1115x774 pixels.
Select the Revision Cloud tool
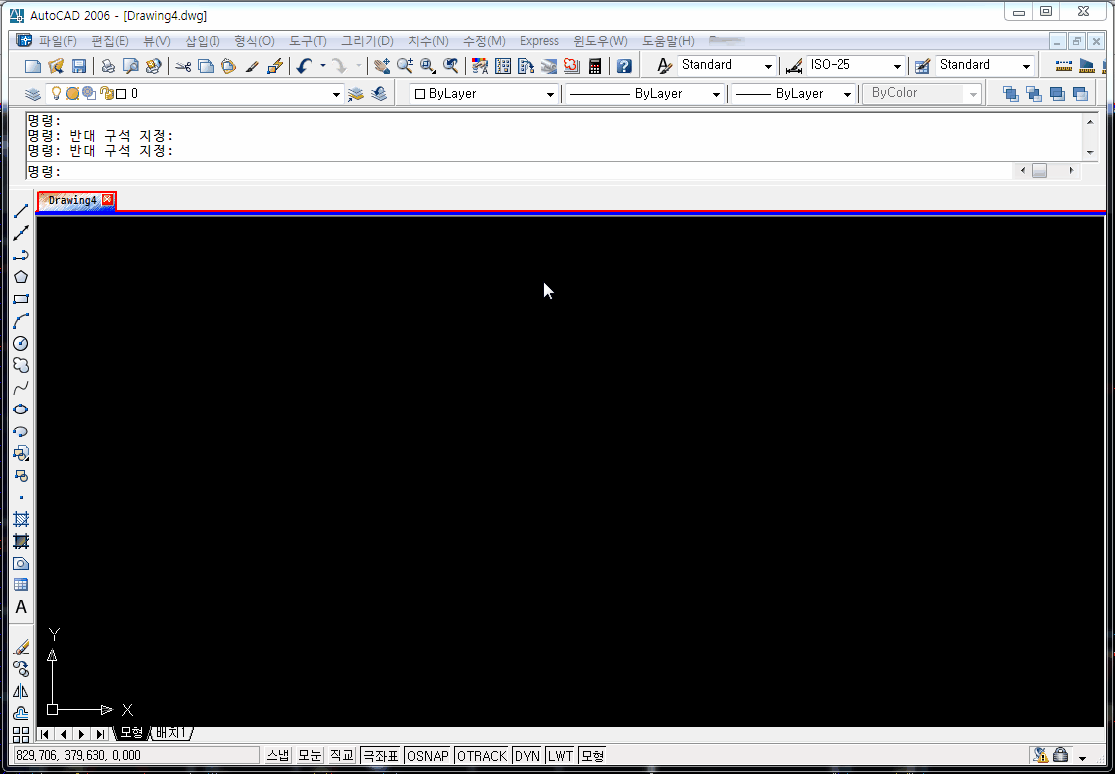(21, 366)
